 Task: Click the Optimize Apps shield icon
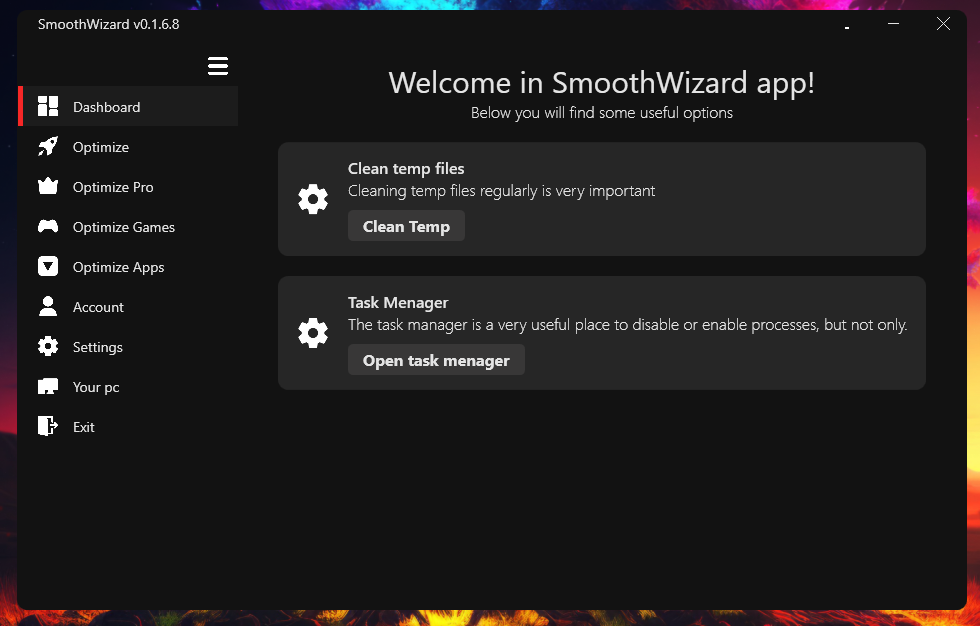(x=48, y=266)
